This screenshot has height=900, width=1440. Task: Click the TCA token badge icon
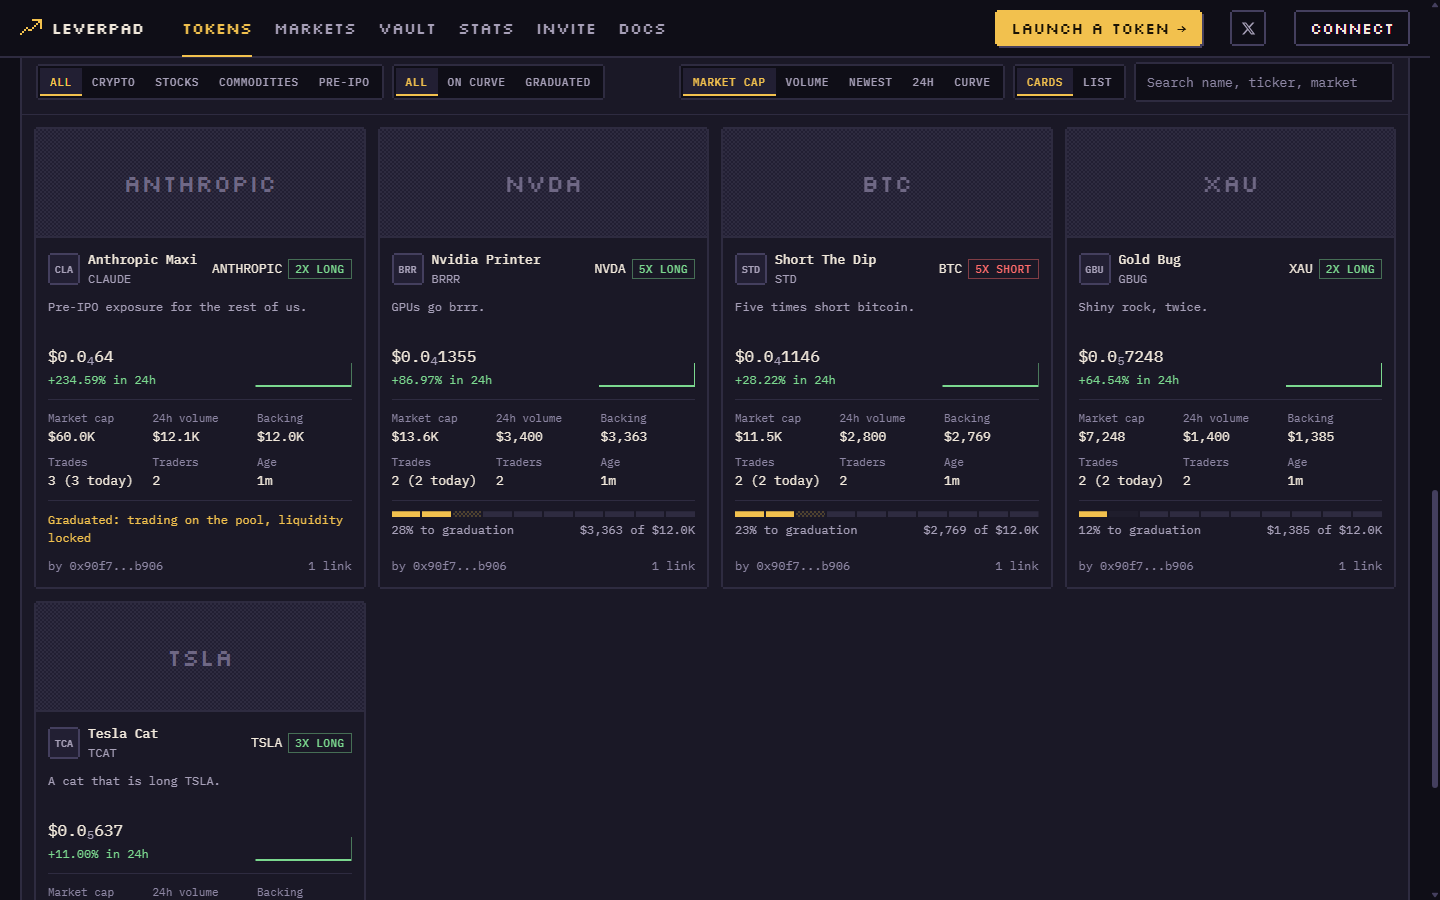pos(64,743)
